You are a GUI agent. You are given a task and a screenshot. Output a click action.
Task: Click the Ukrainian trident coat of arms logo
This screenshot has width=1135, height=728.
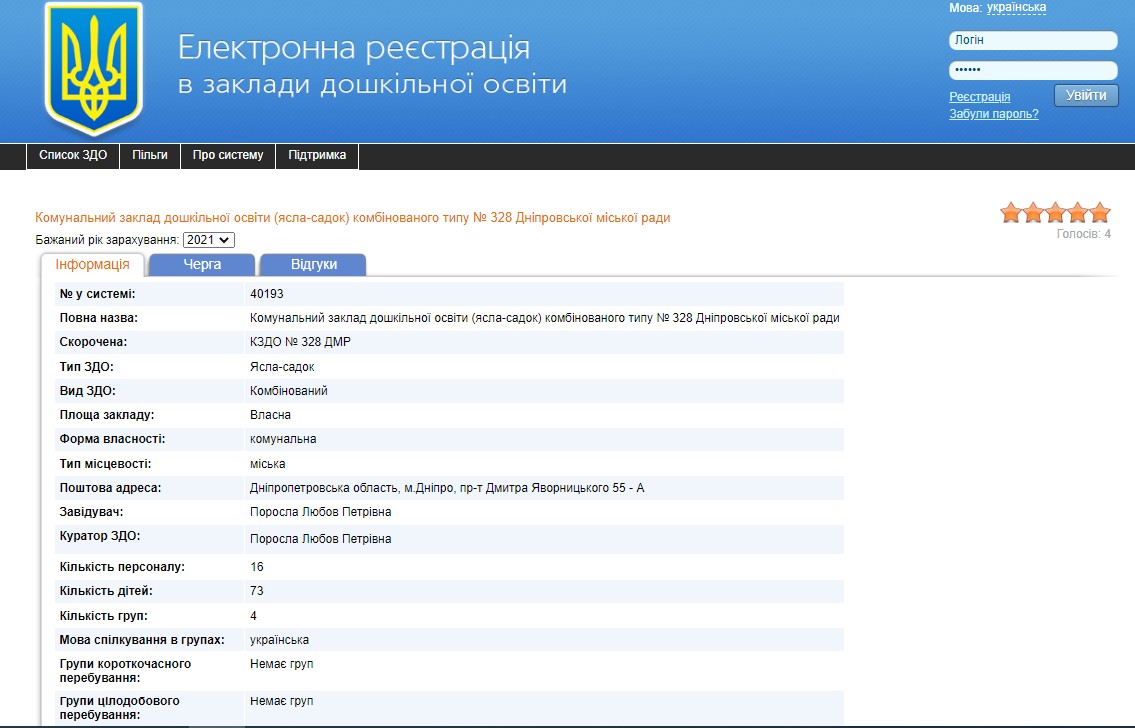[93, 69]
